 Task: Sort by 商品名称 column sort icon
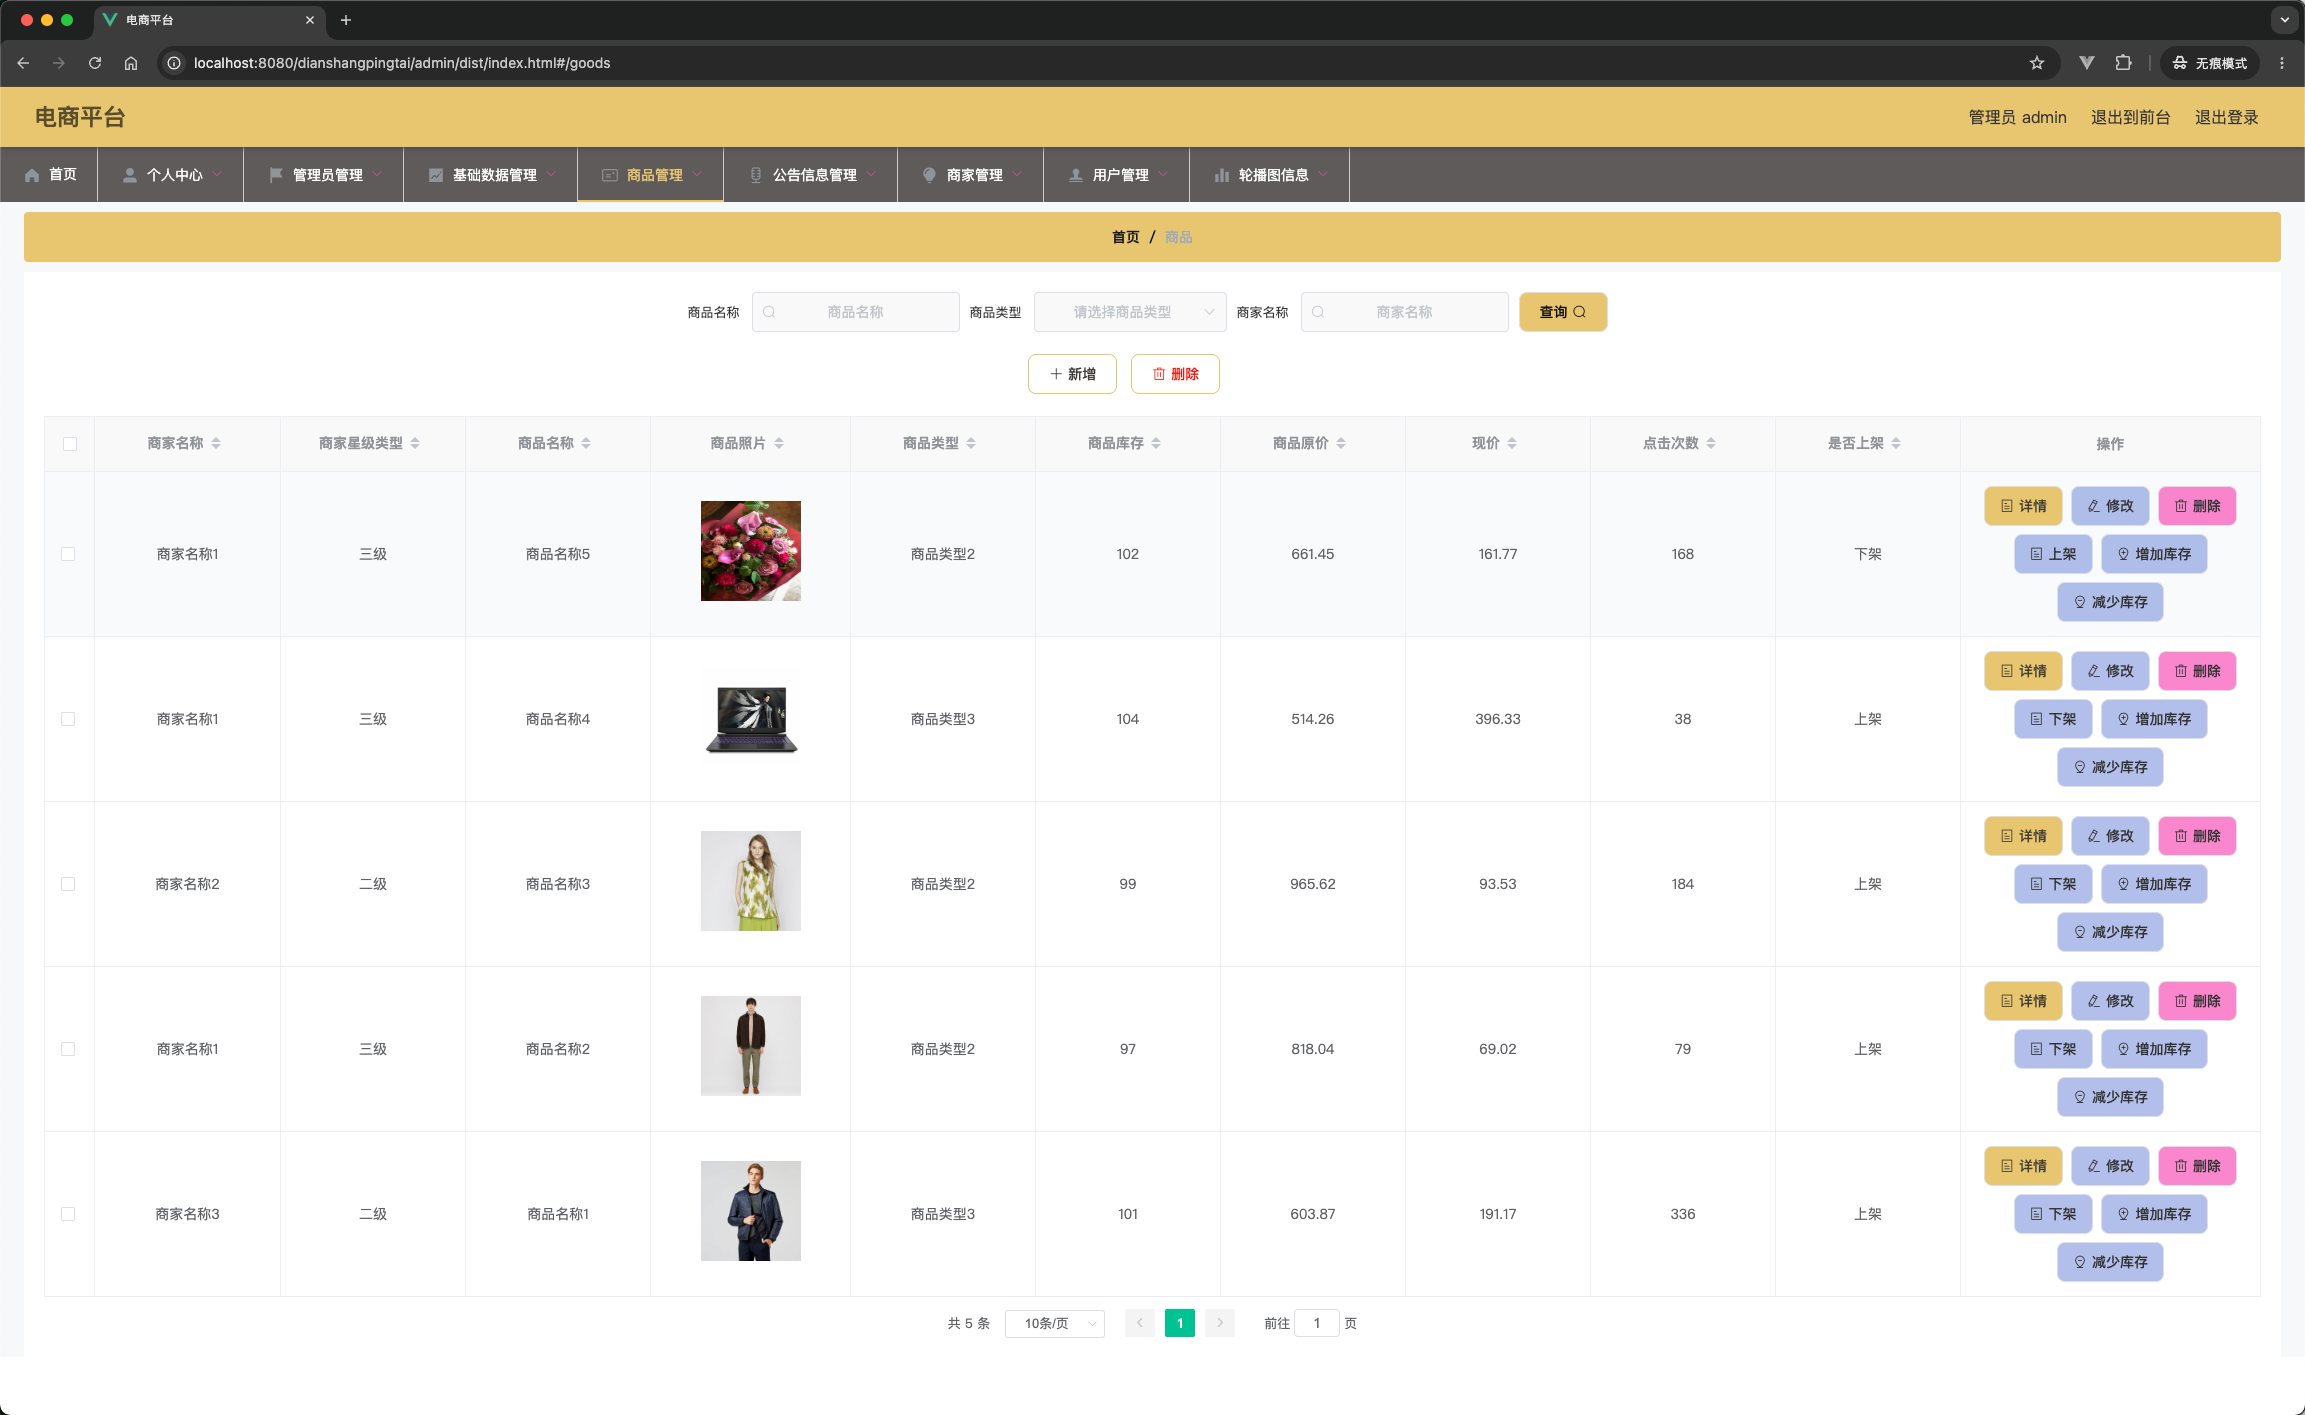coord(586,443)
